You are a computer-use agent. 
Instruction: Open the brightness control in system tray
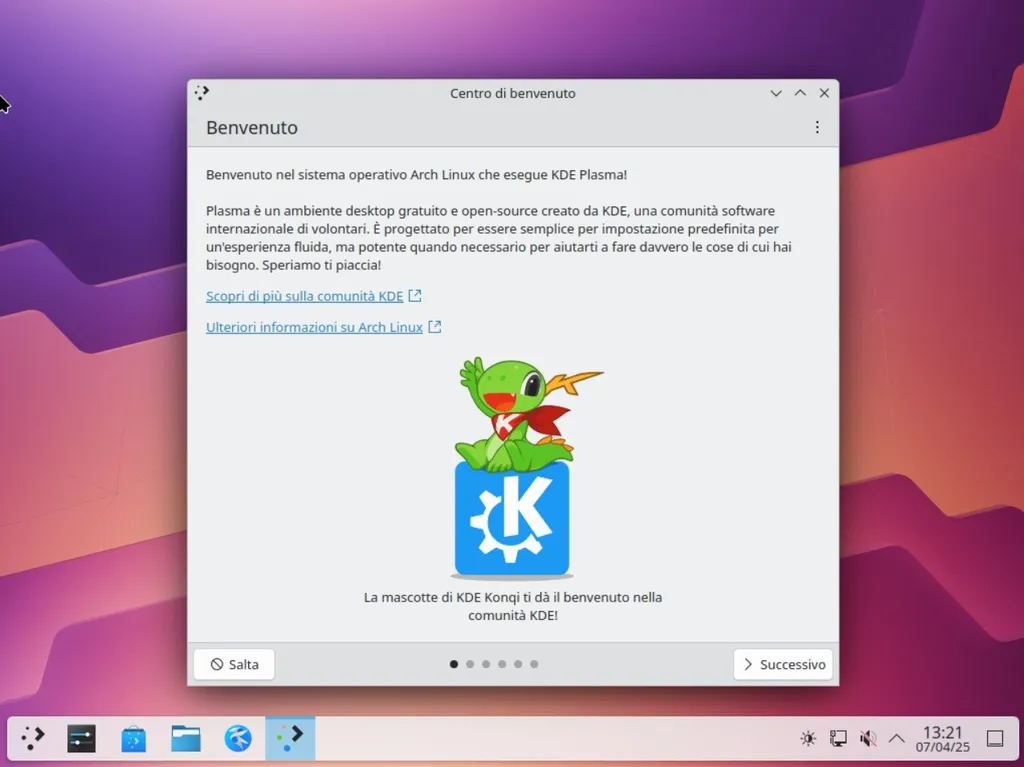tap(808, 738)
